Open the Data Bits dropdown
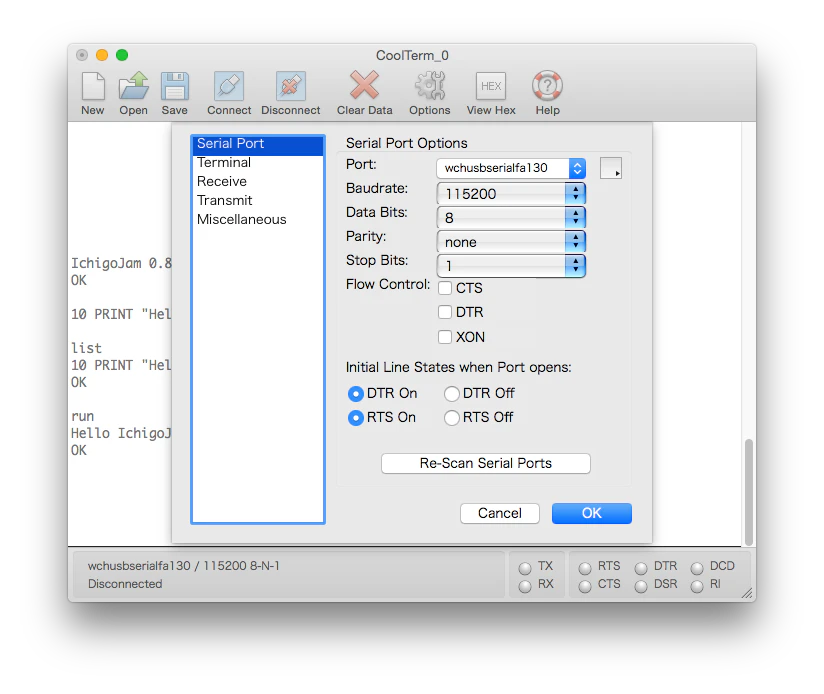Screen dimensions: 824x694 [x=511, y=217]
